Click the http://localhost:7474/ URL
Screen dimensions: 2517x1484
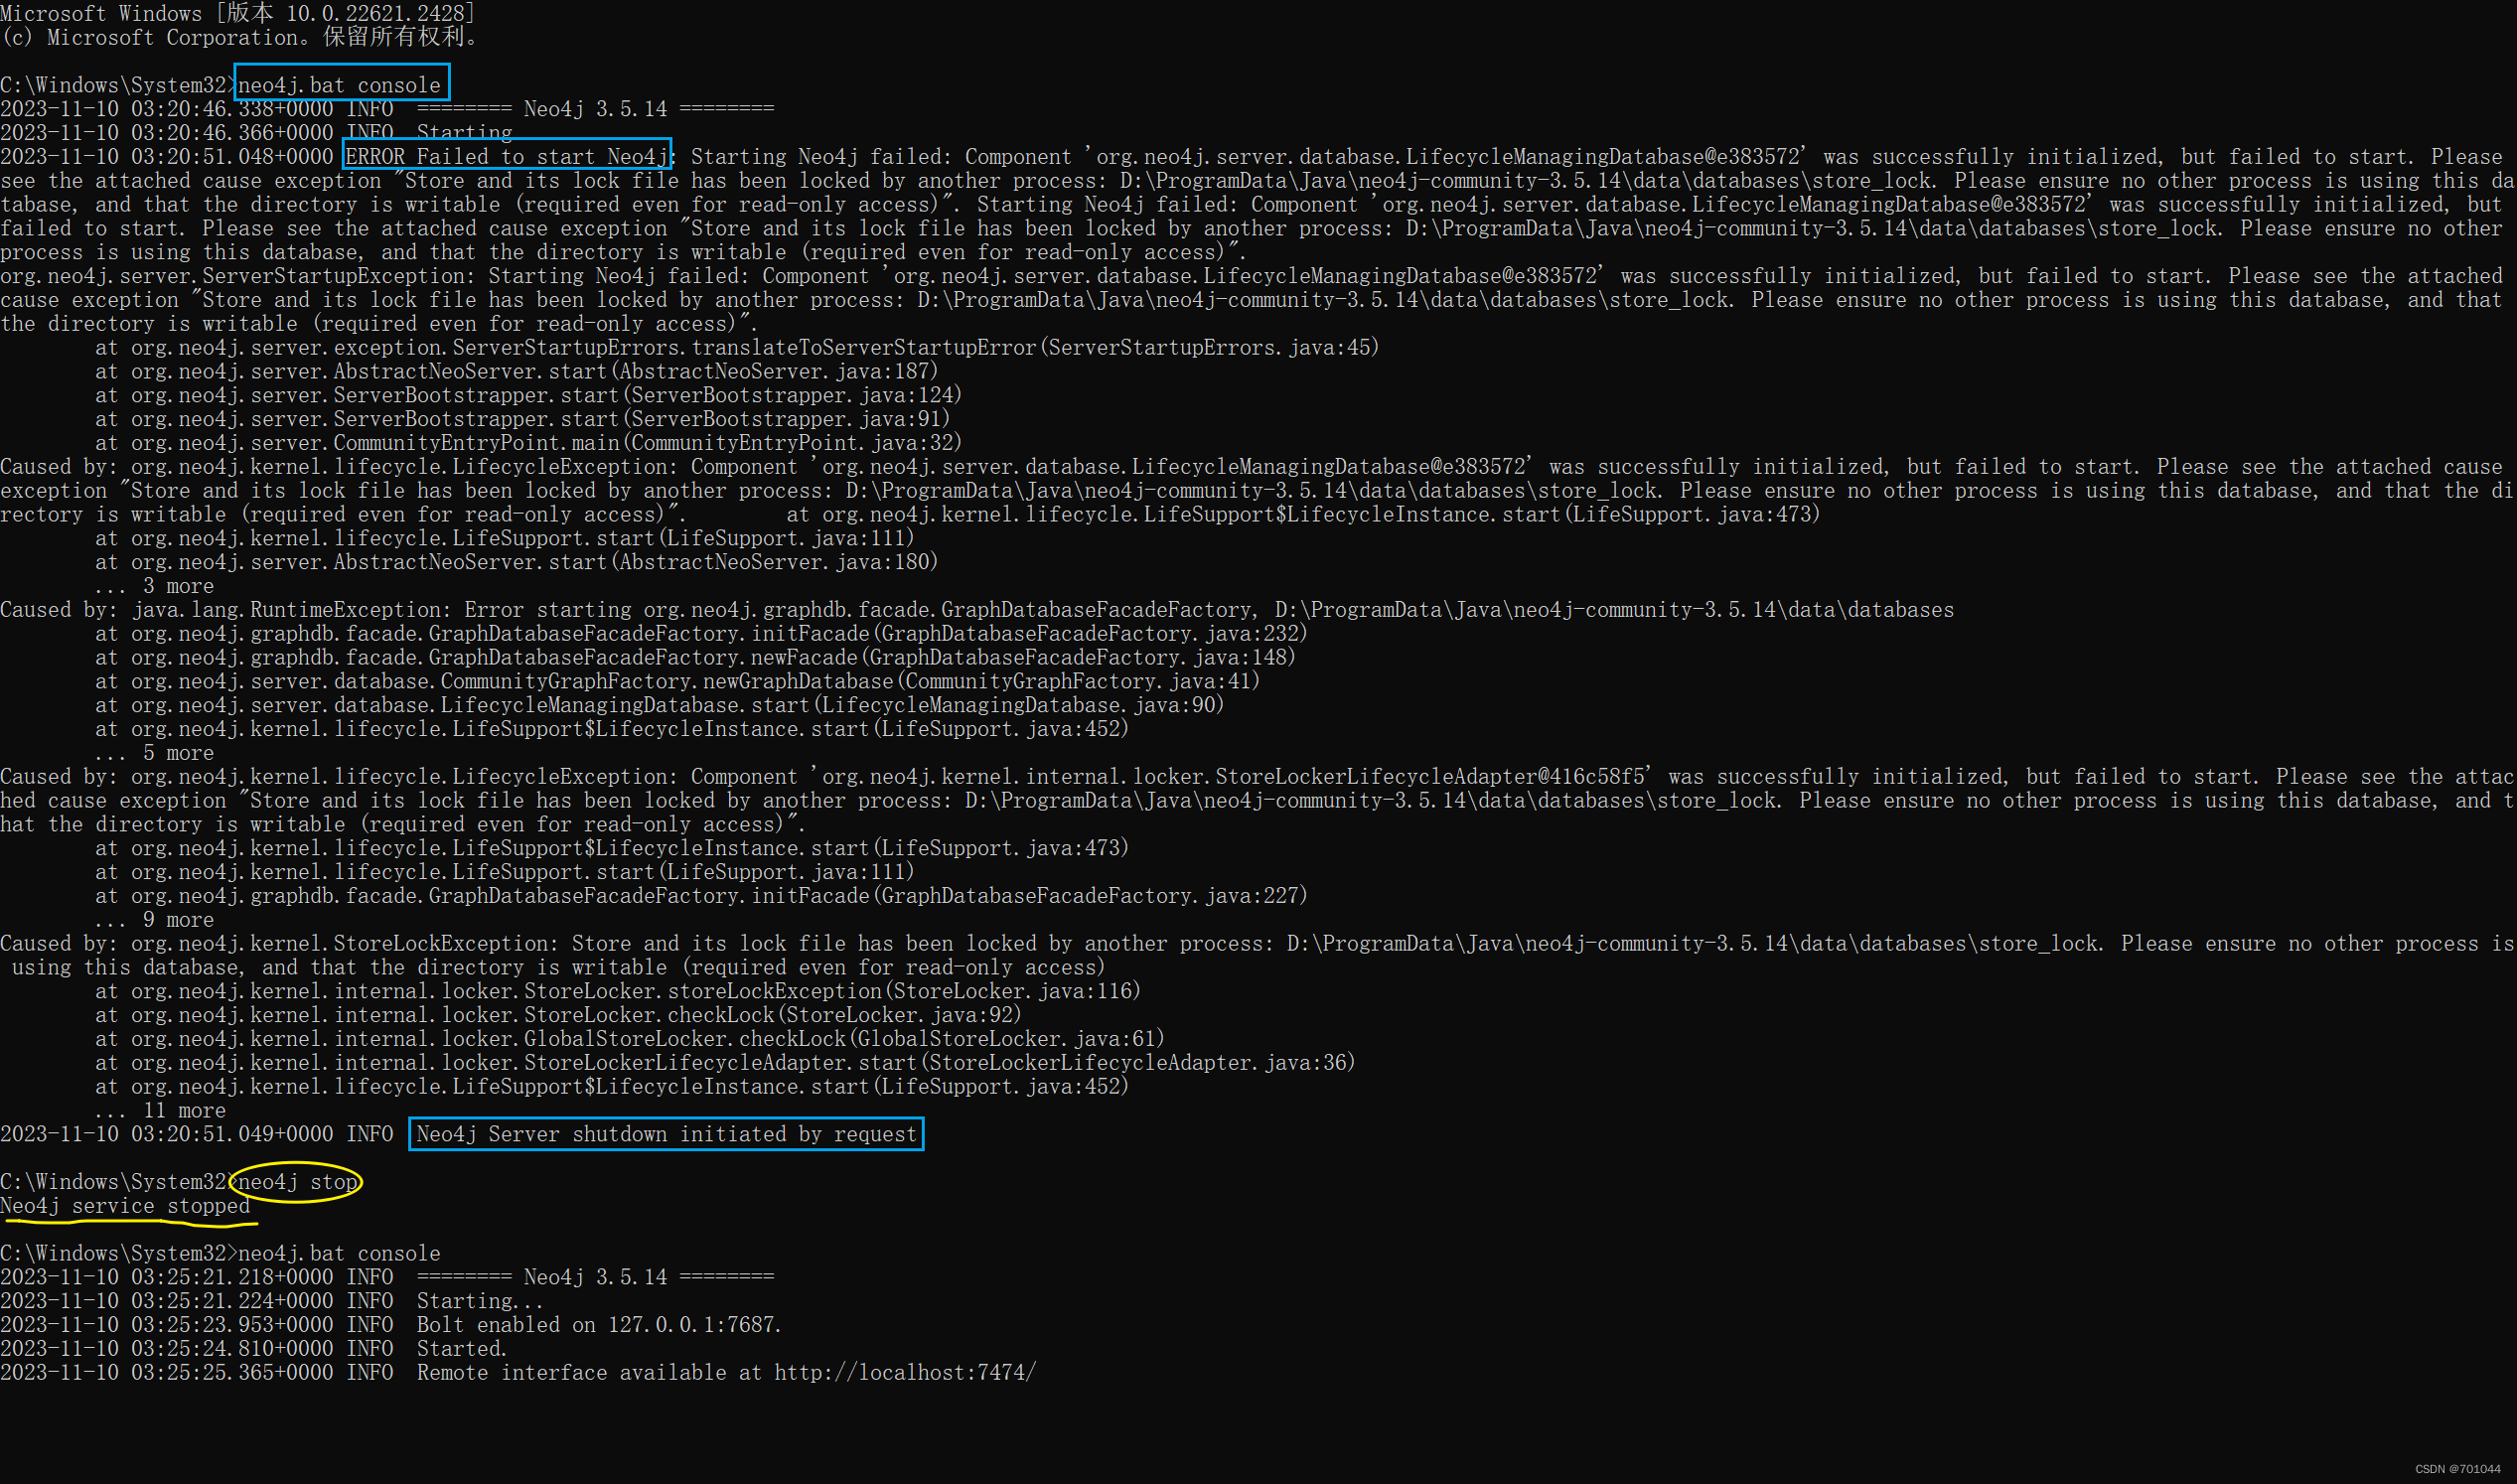click(905, 1373)
